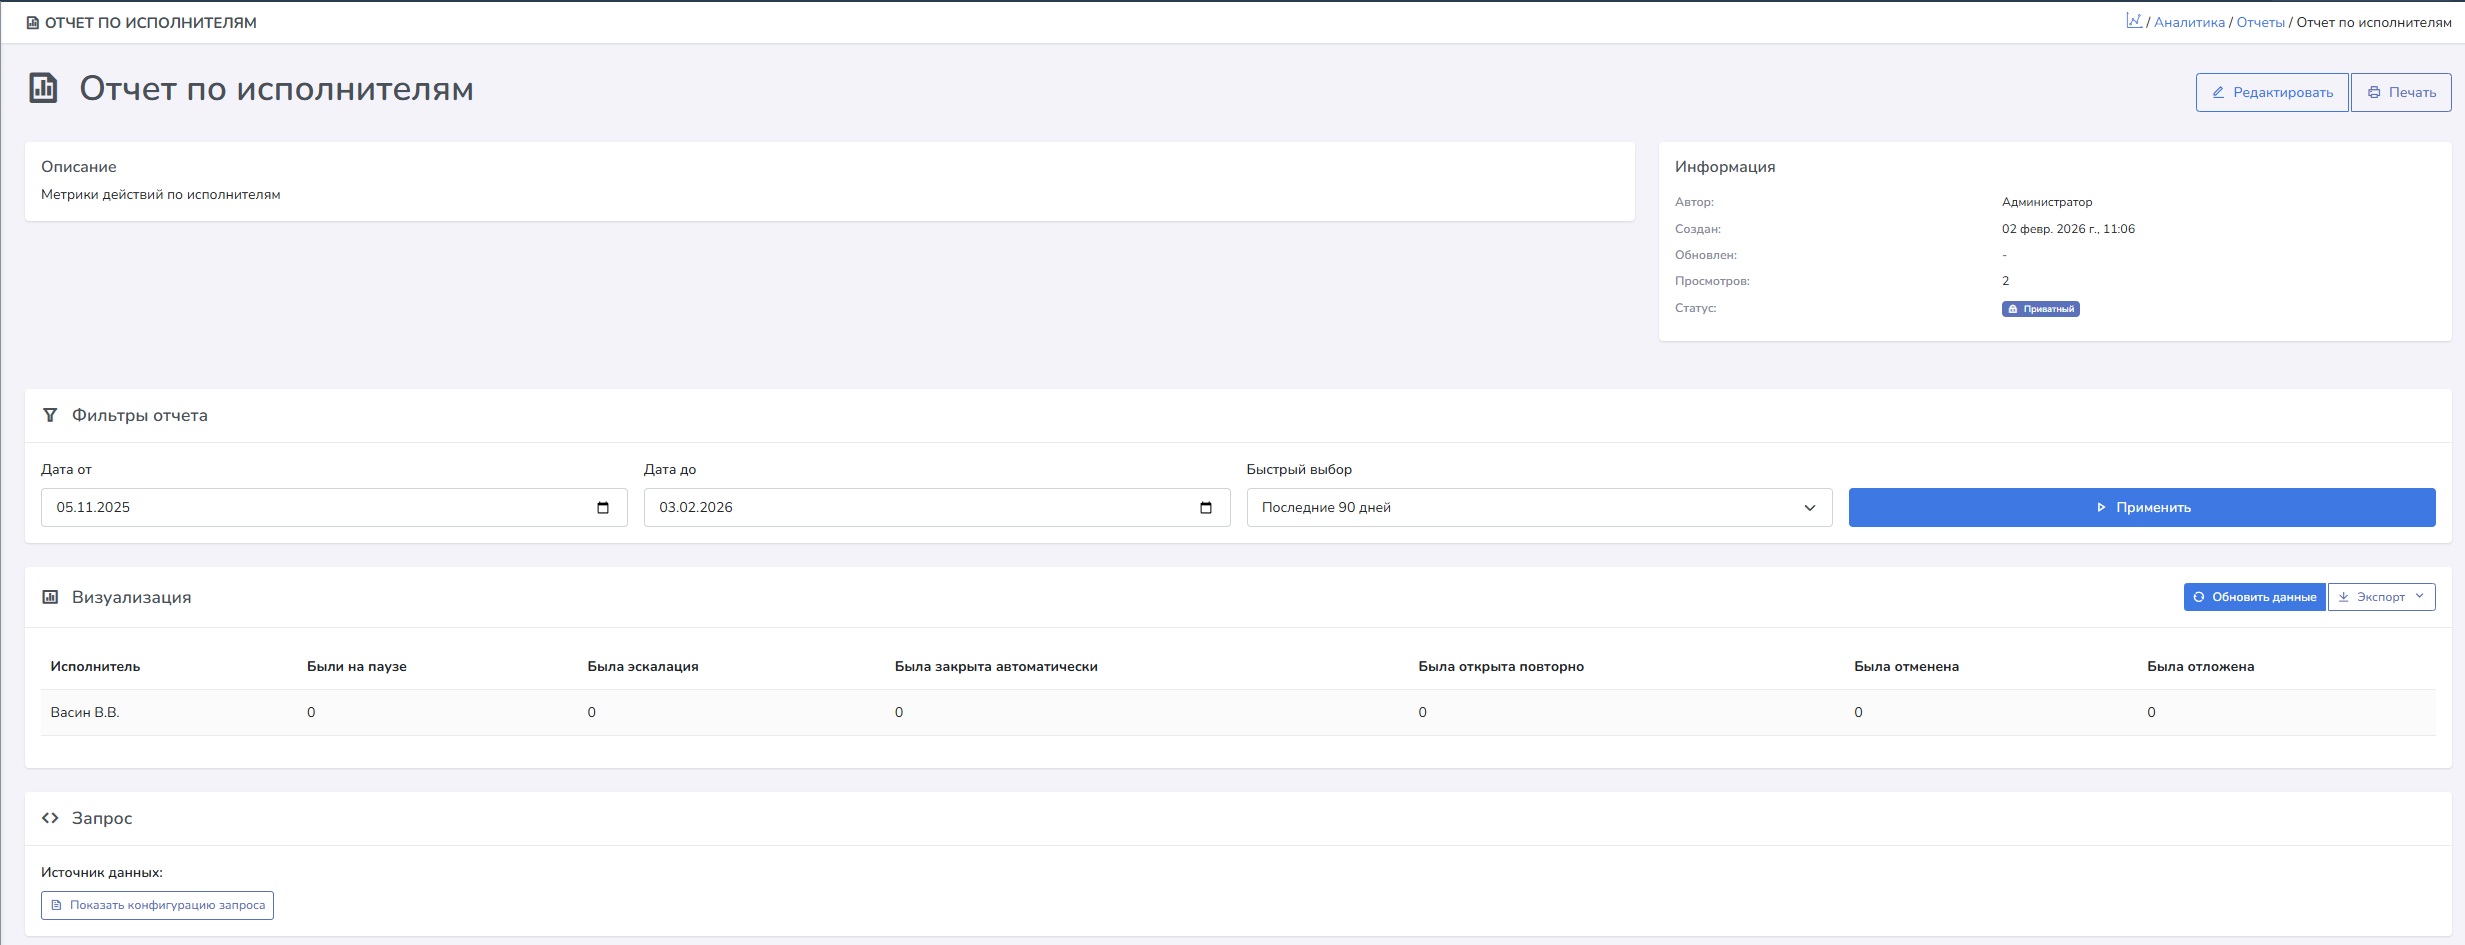
Task: Show query config via 'Показать конфигурацию запроса'
Action: [x=157, y=905]
